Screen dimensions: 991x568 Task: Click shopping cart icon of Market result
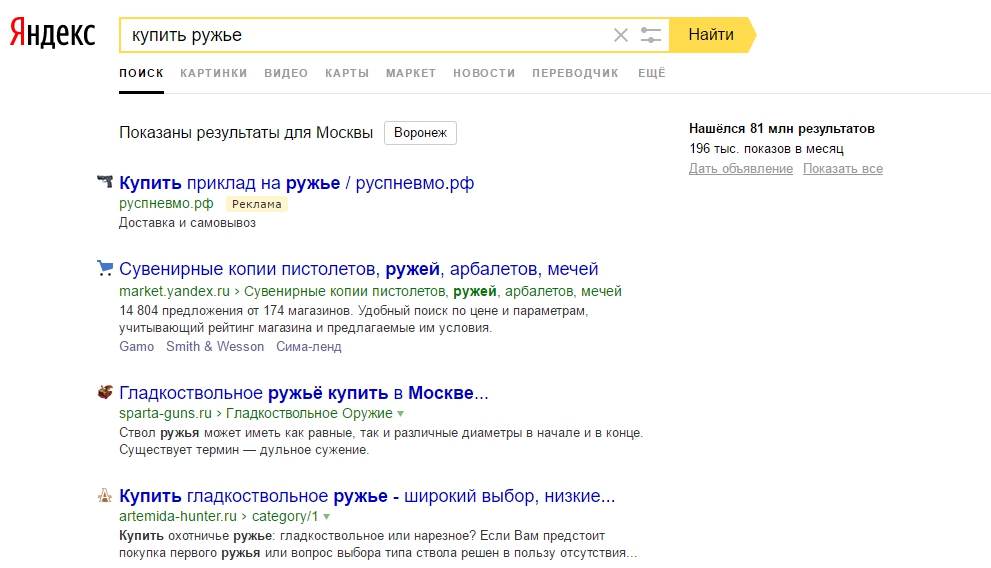tap(105, 268)
